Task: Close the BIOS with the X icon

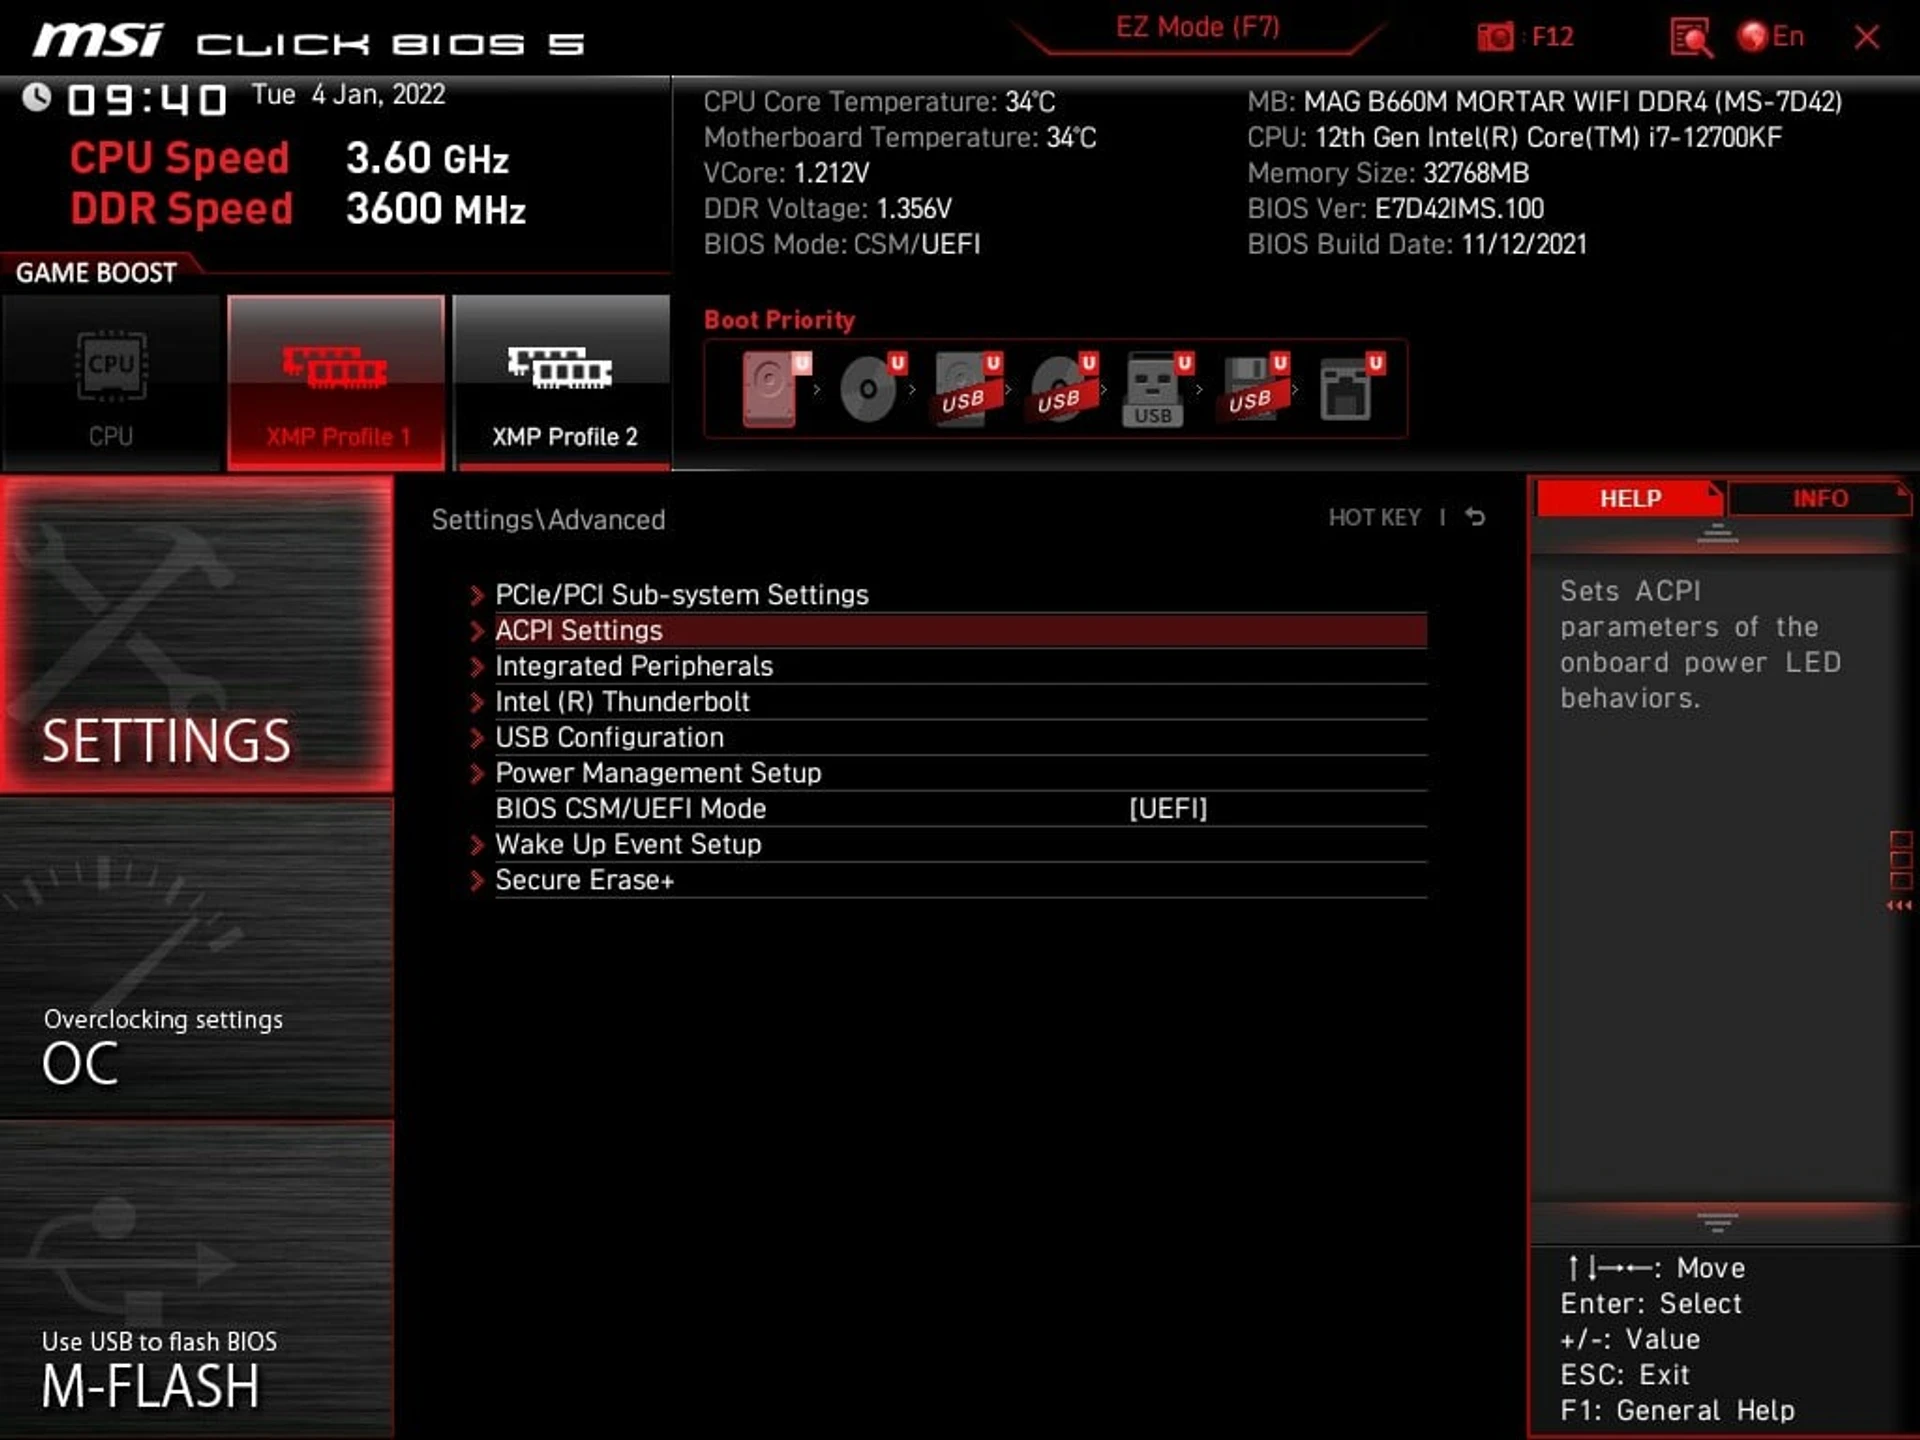Action: pos(1866,37)
